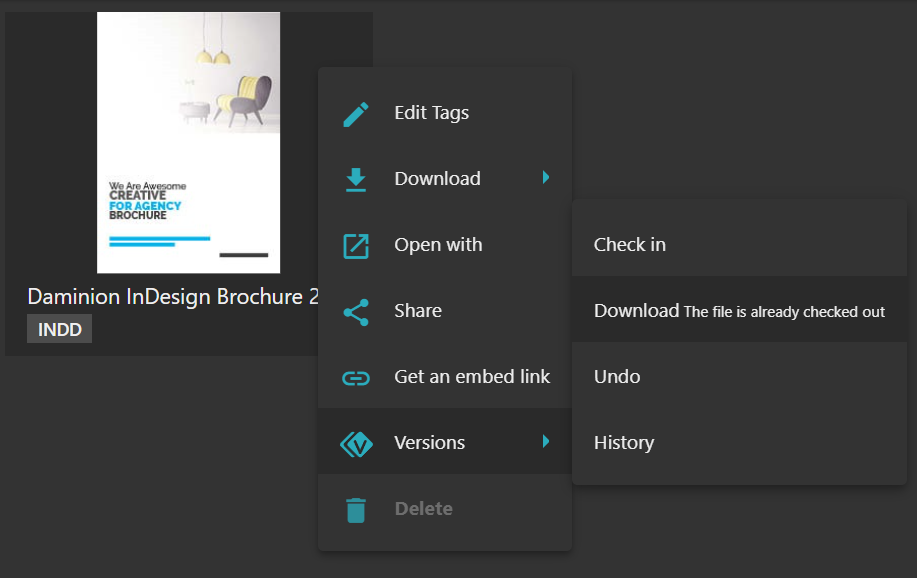The image size is (917, 578).
Task: Click the Open with external-link icon
Action: (x=356, y=246)
